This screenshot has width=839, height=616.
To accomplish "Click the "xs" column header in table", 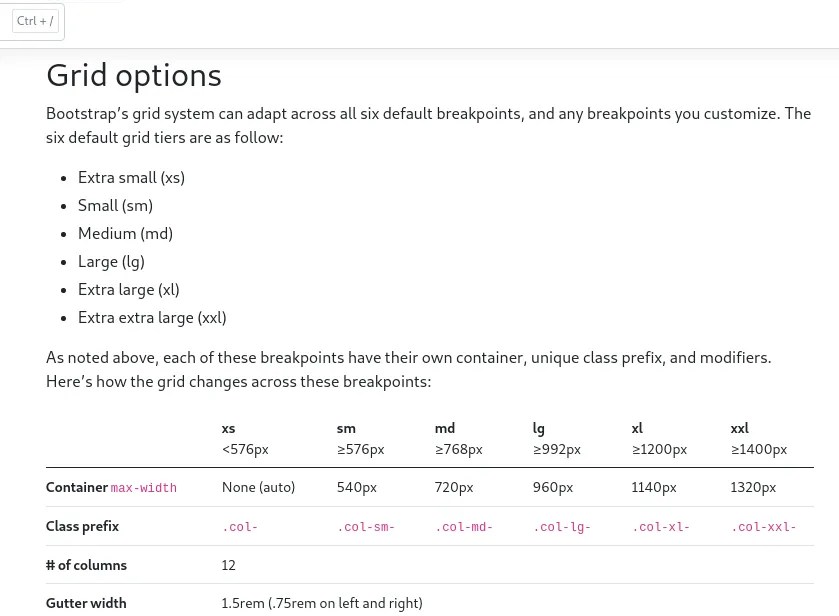I will pos(229,428).
